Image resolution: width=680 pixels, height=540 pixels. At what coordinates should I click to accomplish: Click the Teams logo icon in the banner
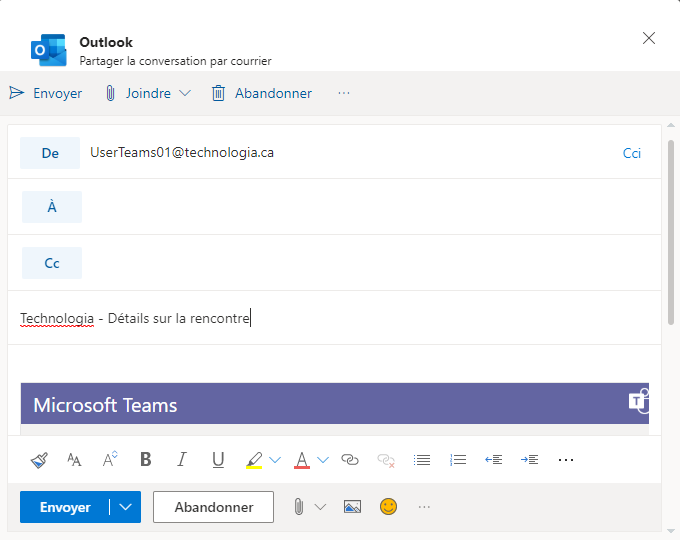point(638,401)
